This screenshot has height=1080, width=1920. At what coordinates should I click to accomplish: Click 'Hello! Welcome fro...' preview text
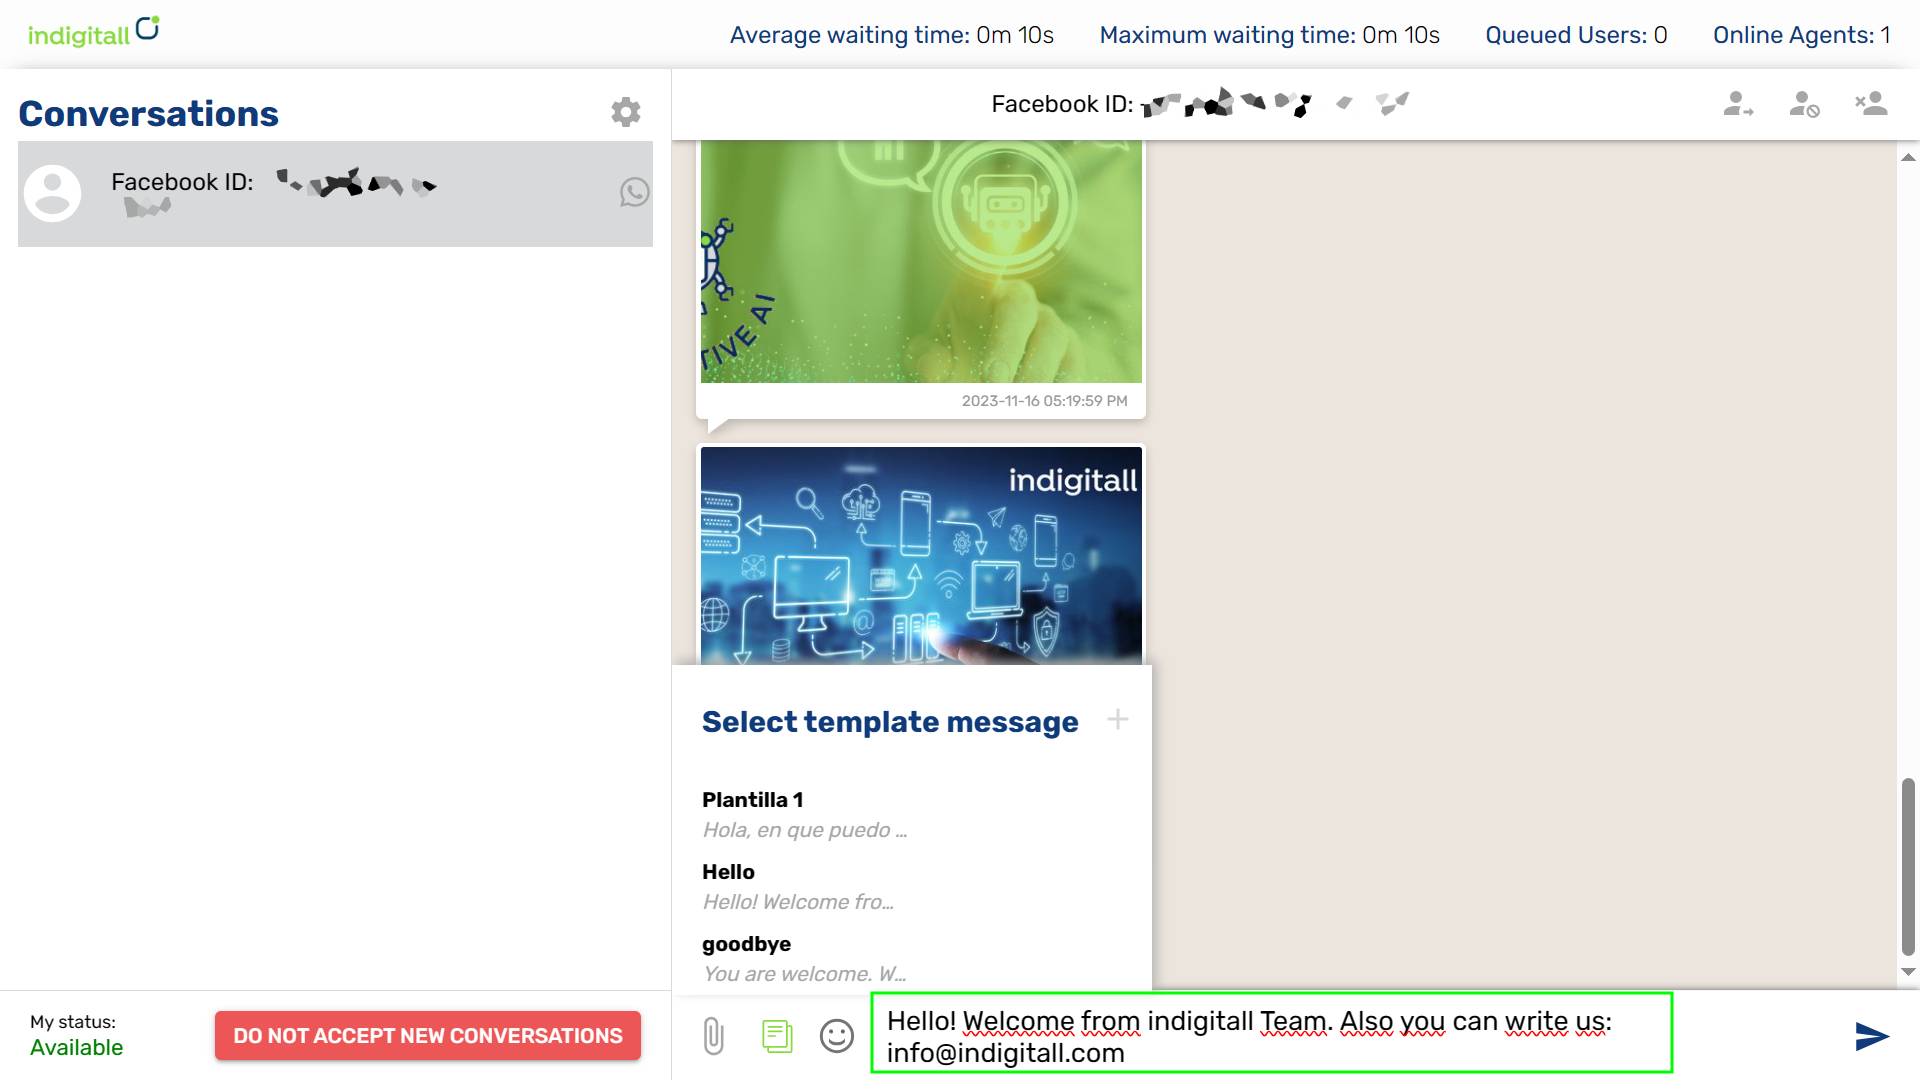[798, 902]
